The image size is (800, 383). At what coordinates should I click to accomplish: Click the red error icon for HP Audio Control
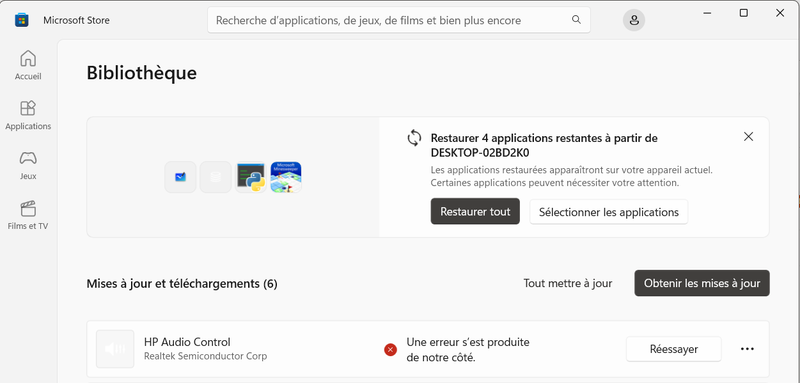[x=390, y=349]
